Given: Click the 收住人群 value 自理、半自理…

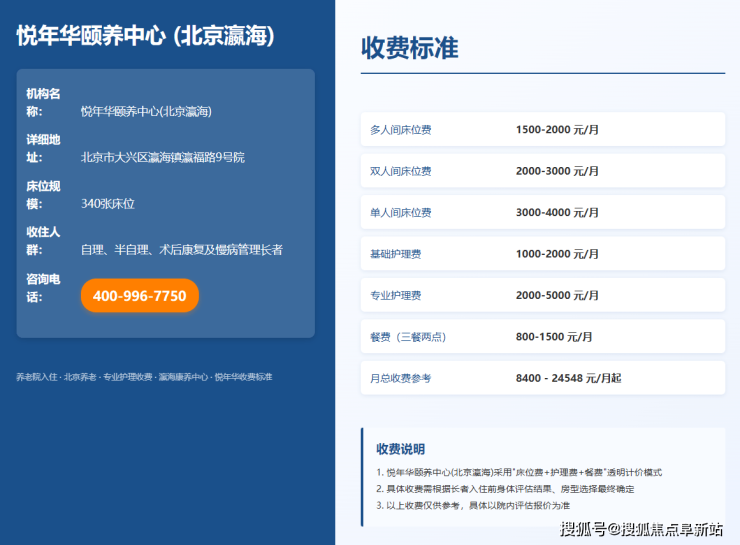Looking at the screenshot, I should point(182,250).
